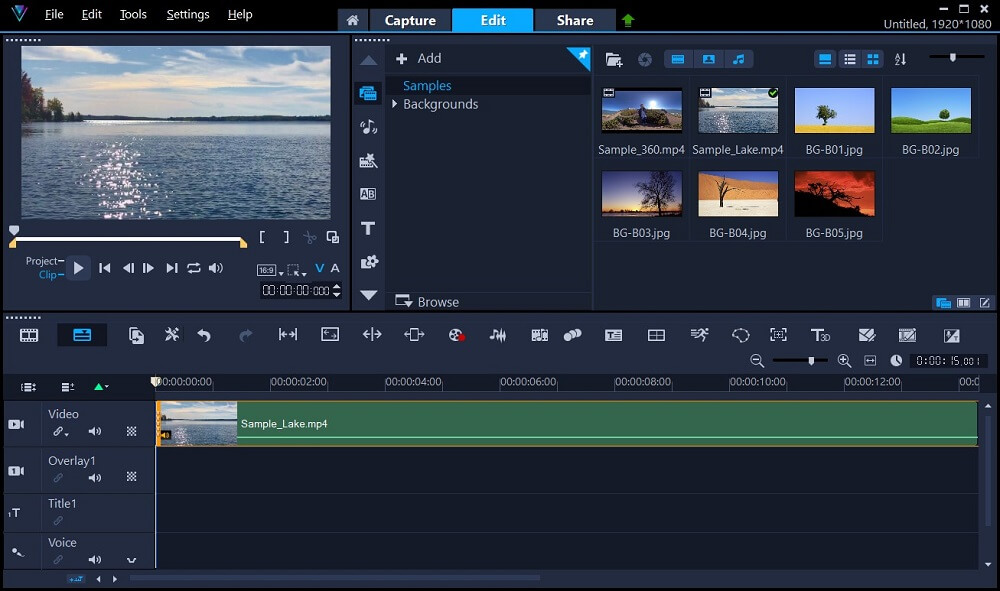The image size is (1000, 591).
Task: Select the Sample_360.mp4 thumbnail
Action: (x=641, y=110)
